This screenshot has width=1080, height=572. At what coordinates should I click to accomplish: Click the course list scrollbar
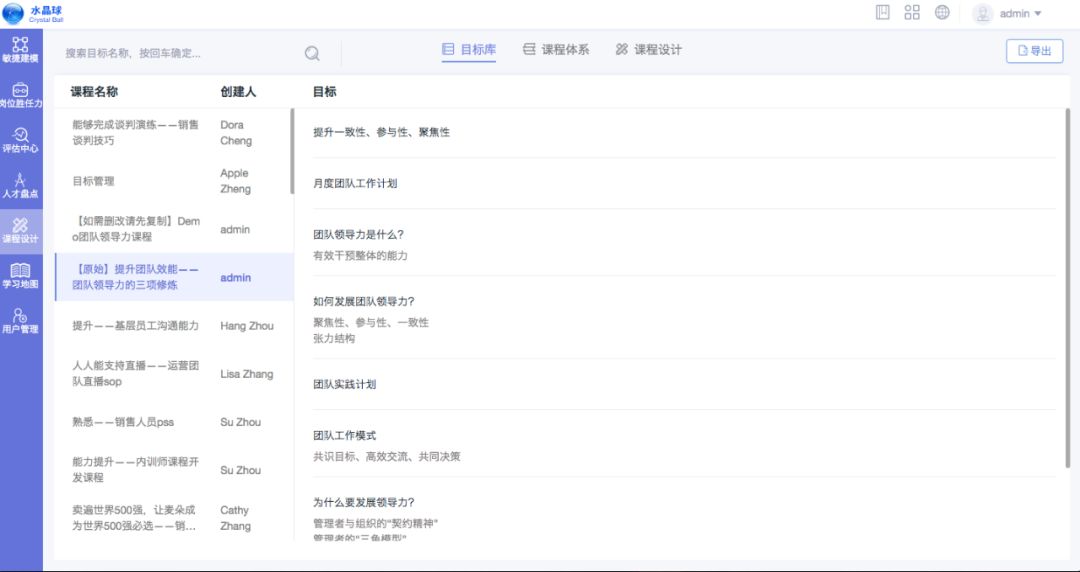click(292, 150)
